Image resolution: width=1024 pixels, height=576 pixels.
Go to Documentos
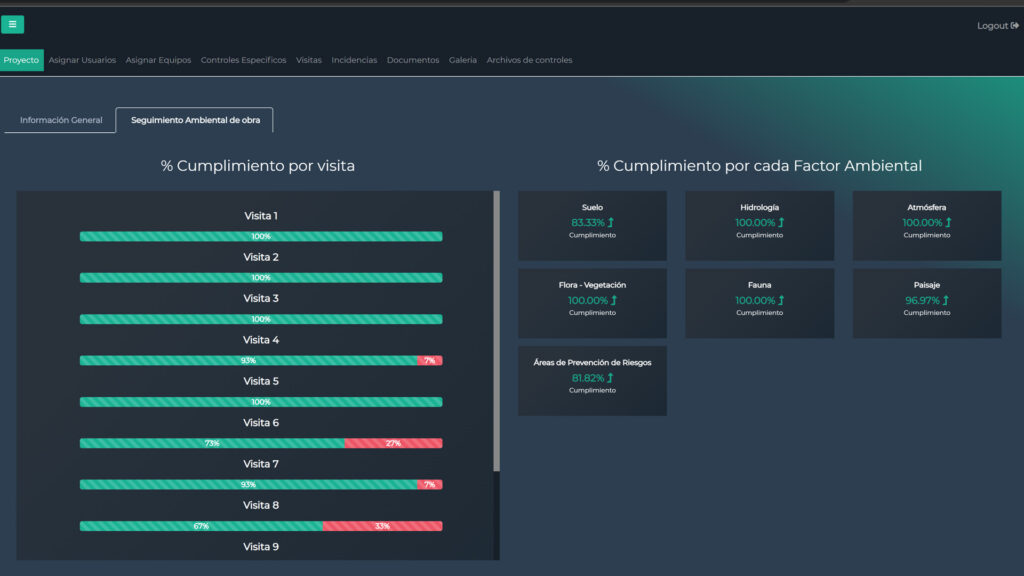pyautogui.click(x=413, y=60)
